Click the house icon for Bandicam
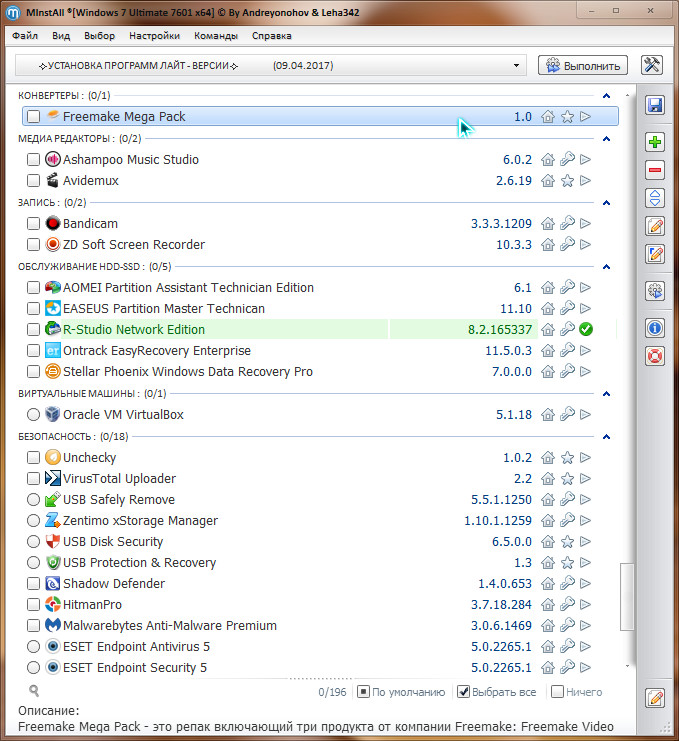 tap(548, 224)
